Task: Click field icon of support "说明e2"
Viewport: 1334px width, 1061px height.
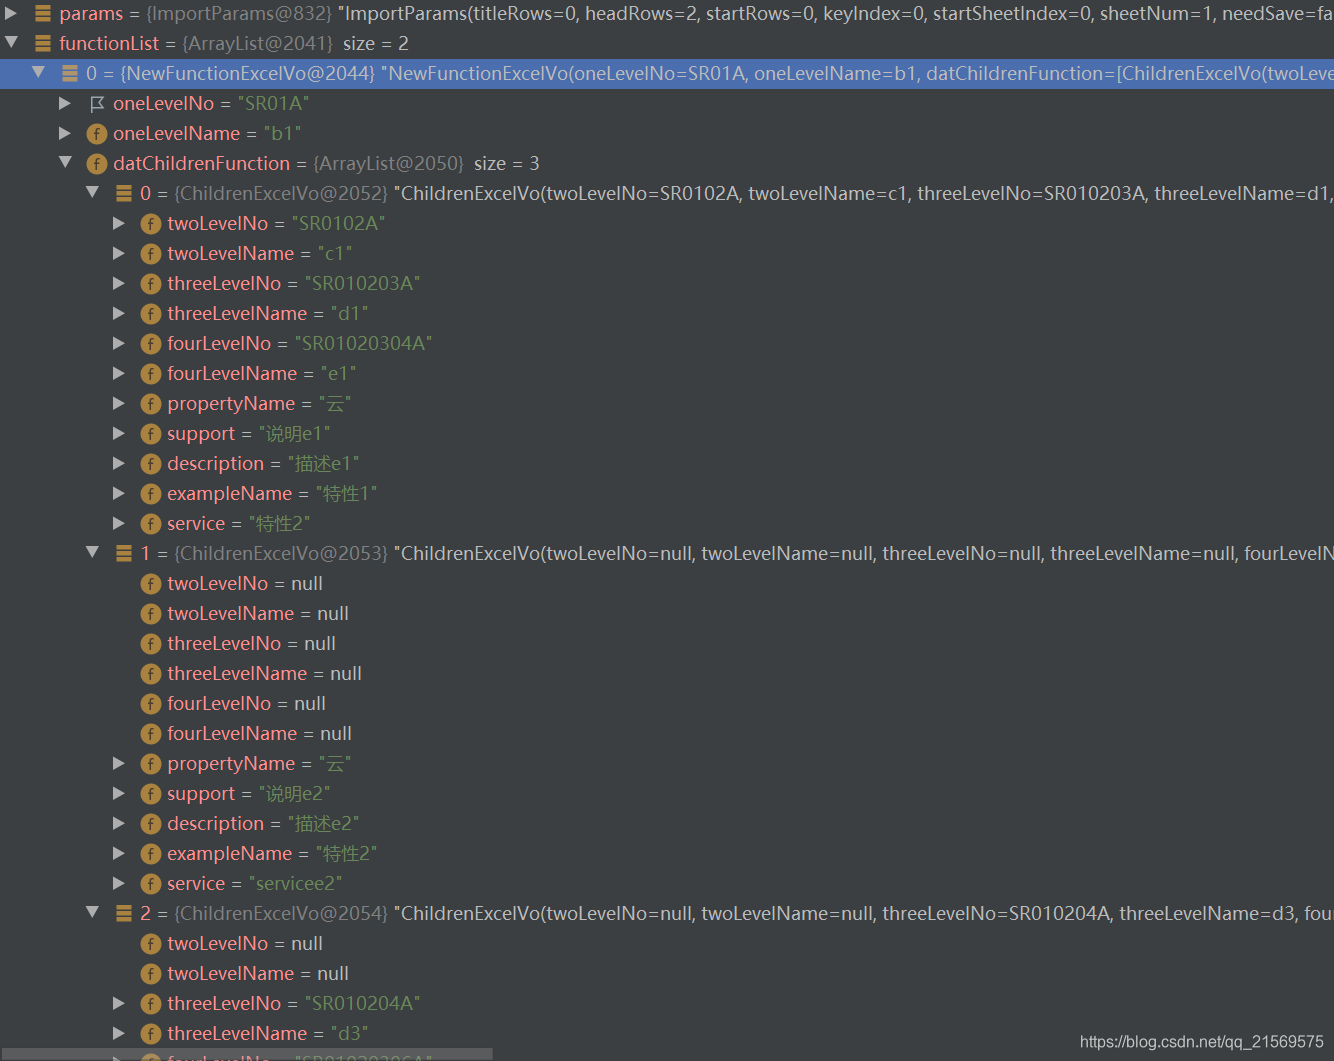Action: [151, 794]
